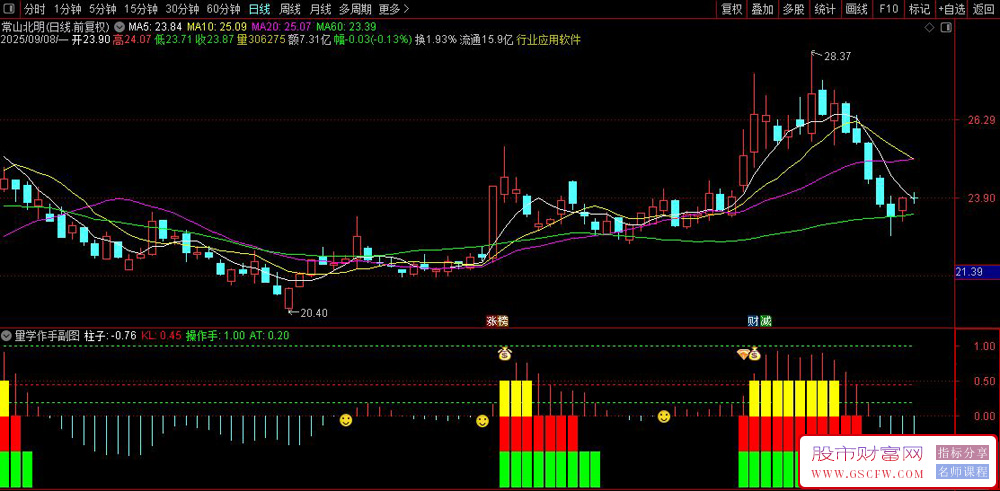The image size is (1000, 491).
Task: Switch to 月线 monthly chart
Action: [320, 9]
